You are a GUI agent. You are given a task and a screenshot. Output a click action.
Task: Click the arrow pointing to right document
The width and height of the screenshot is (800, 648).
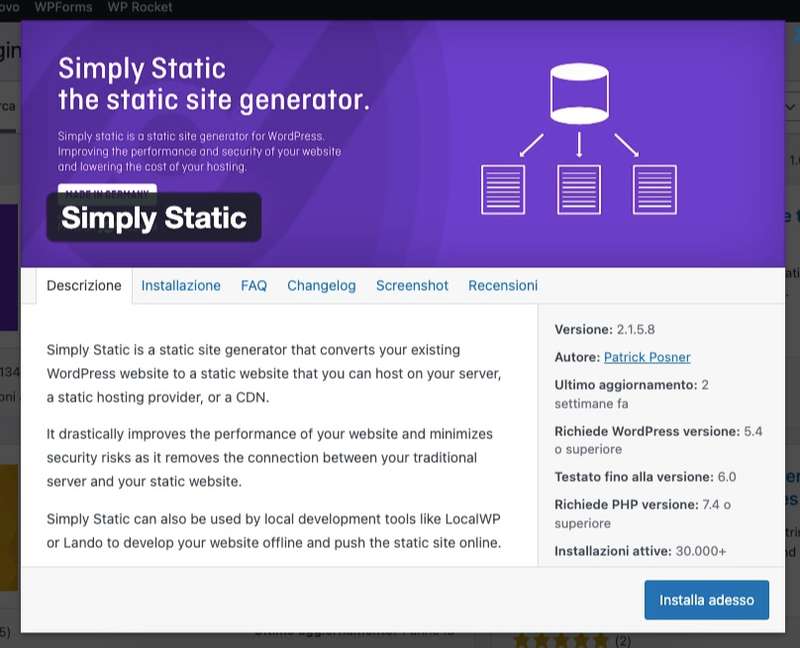pos(627,145)
